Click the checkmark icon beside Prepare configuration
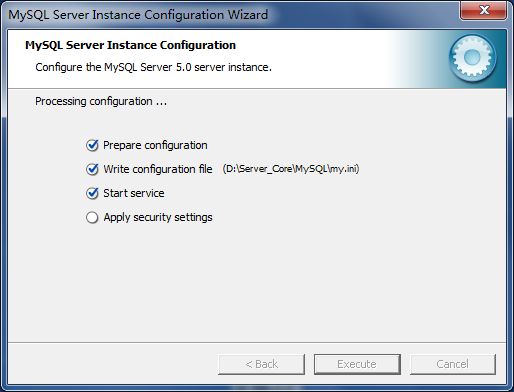Image resolution: width=514 pixels, height=392 pixels. 92,145
